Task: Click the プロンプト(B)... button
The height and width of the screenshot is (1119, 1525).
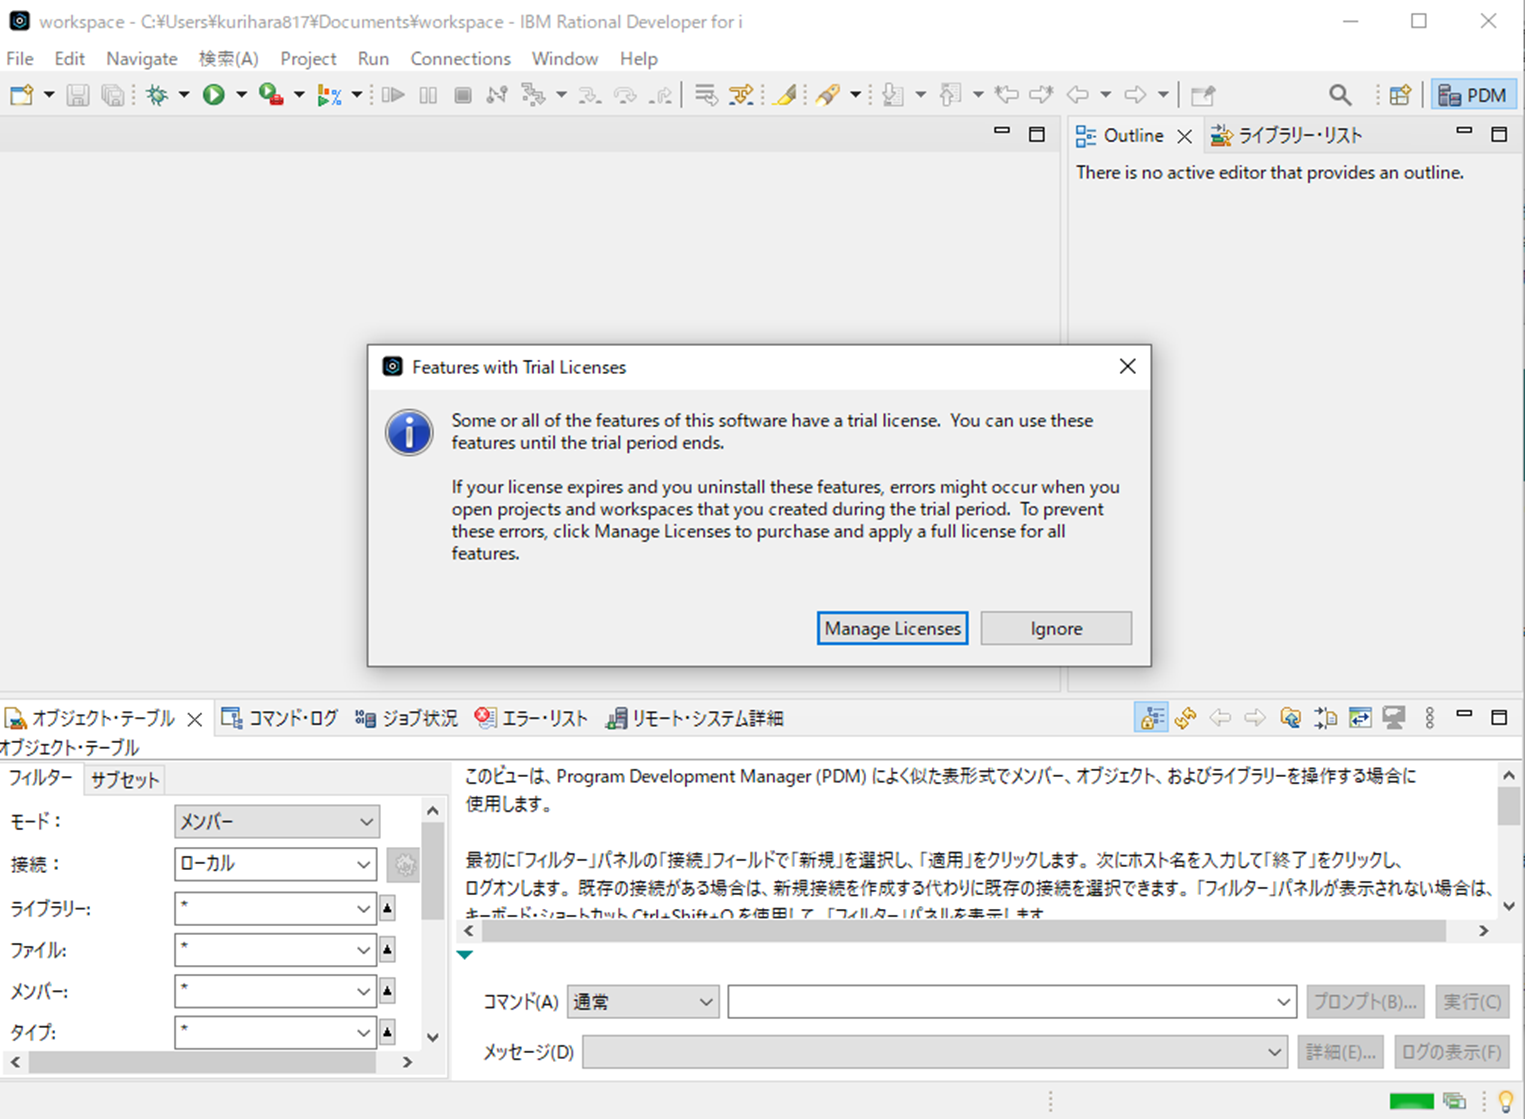Action: 1365,1002
